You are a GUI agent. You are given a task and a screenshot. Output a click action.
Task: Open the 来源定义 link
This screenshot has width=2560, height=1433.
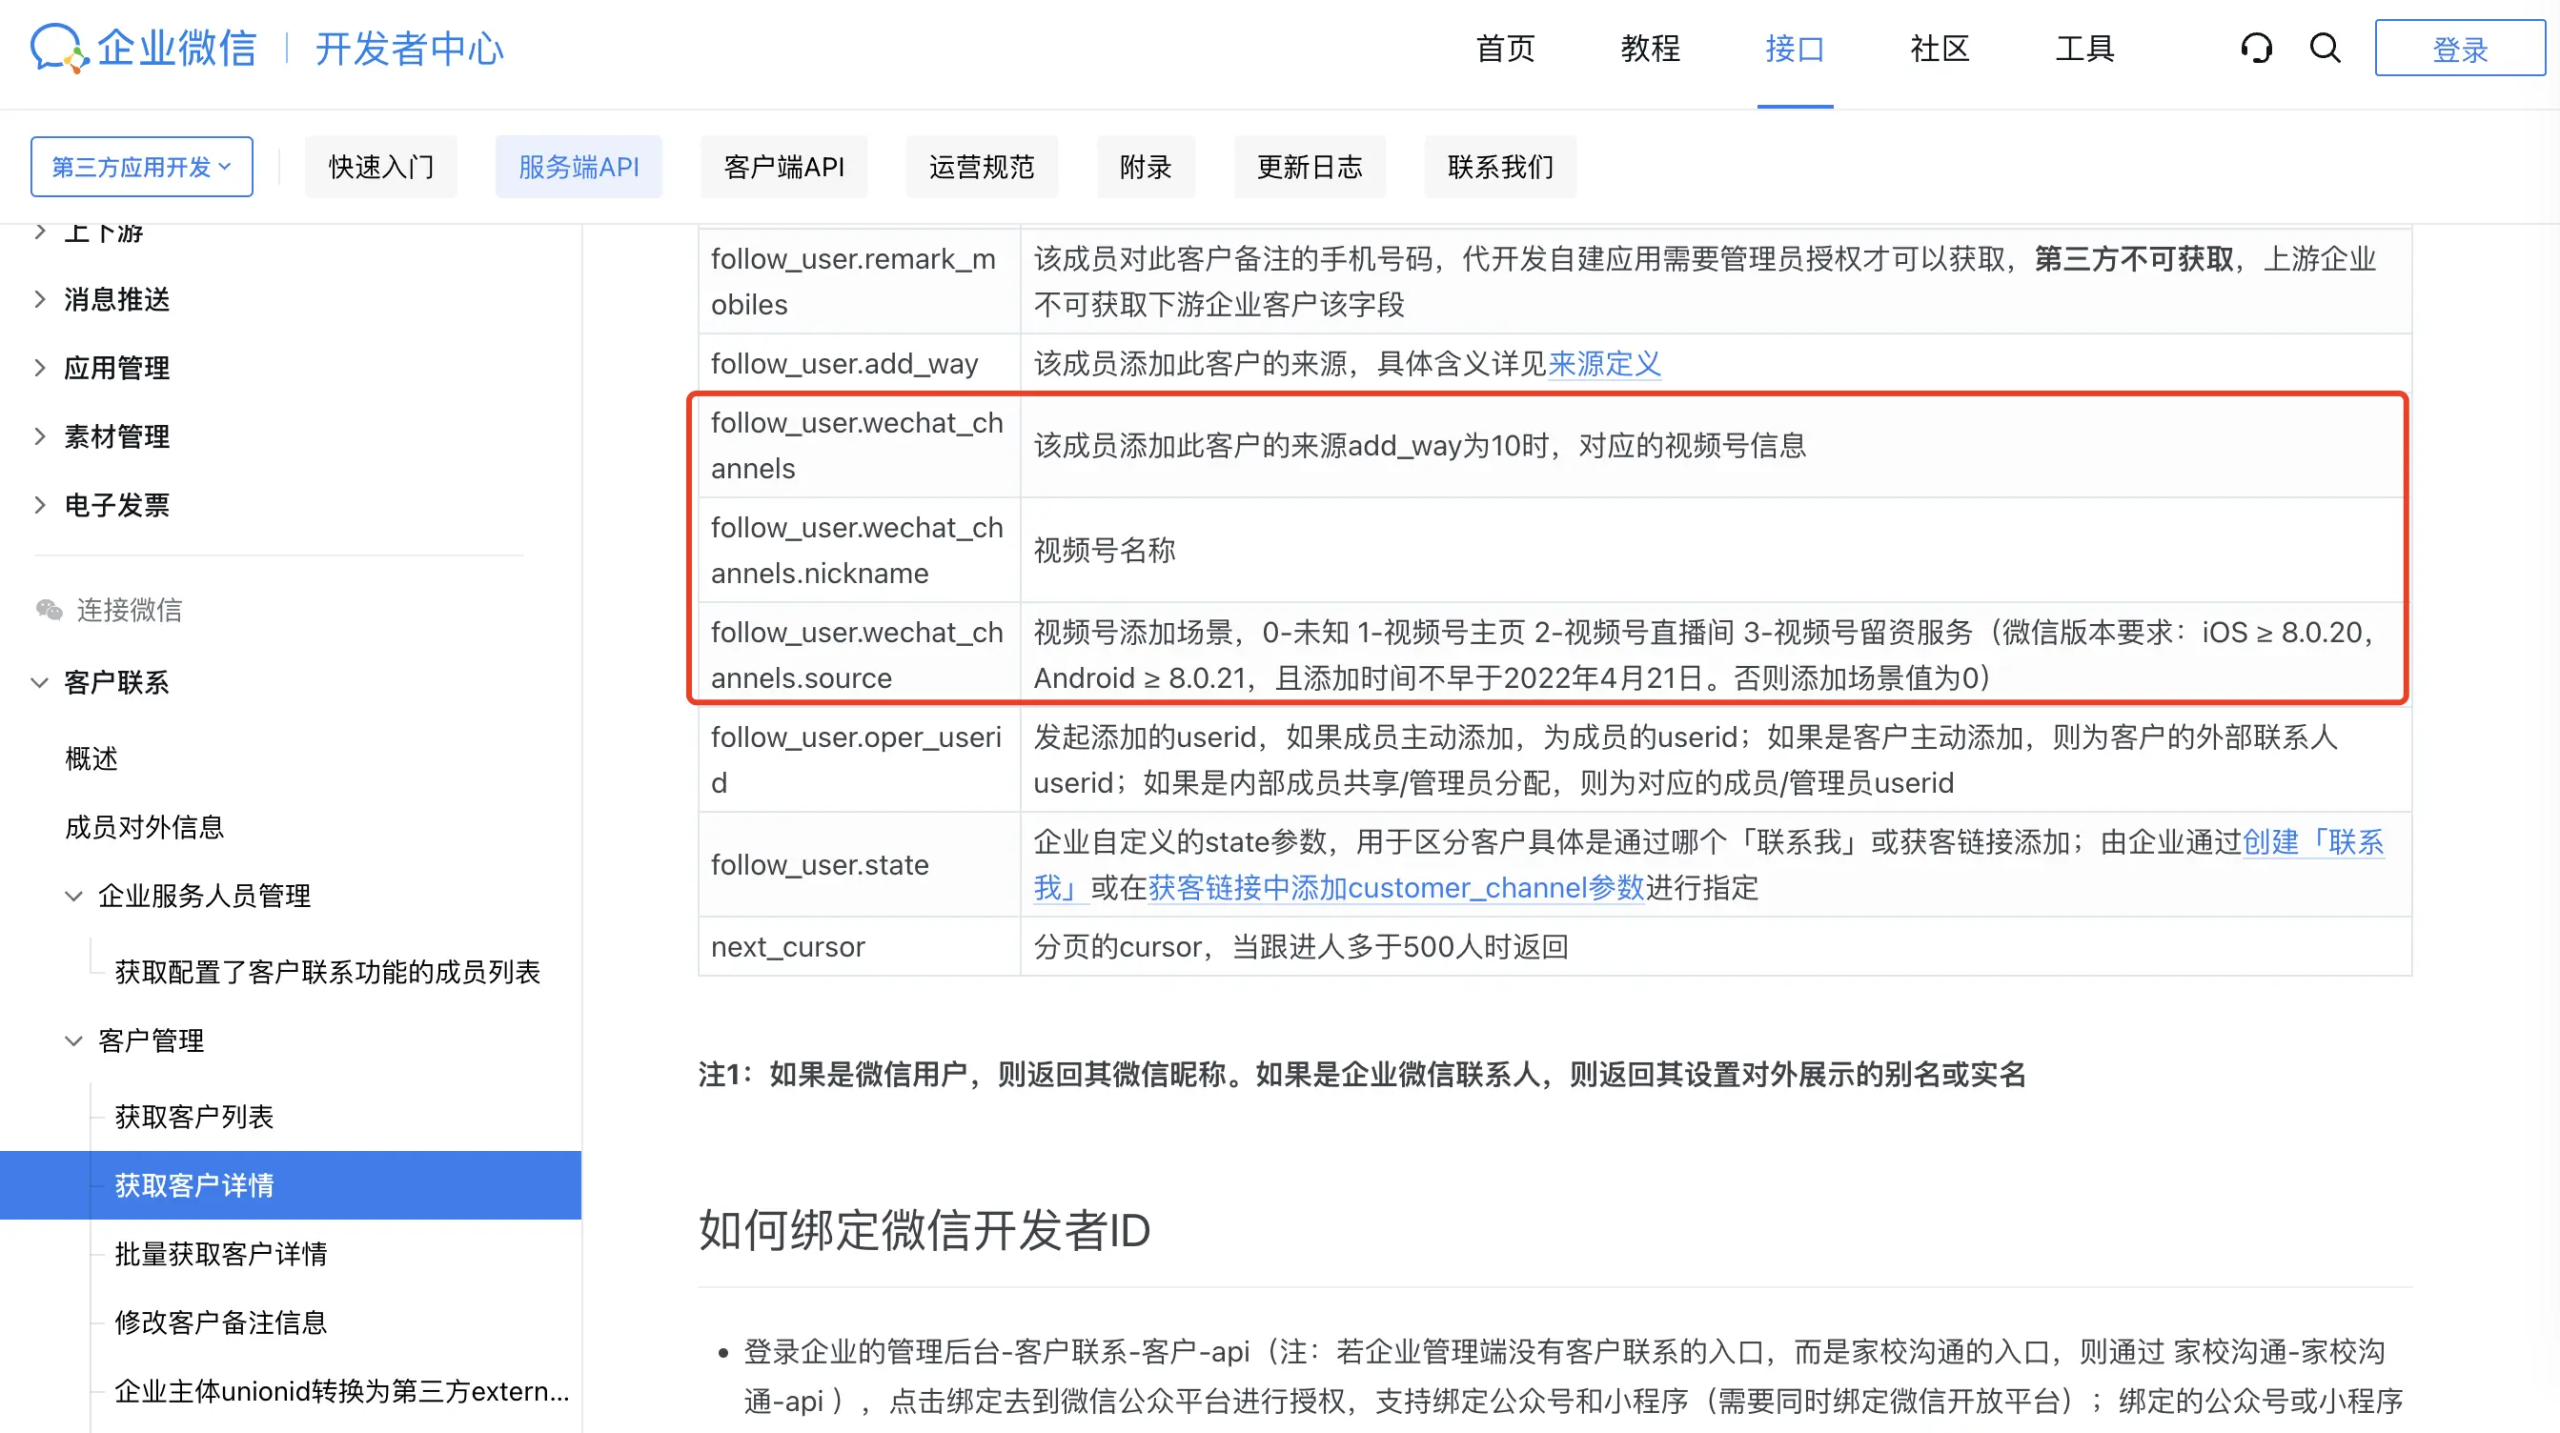coord(1604,364)
